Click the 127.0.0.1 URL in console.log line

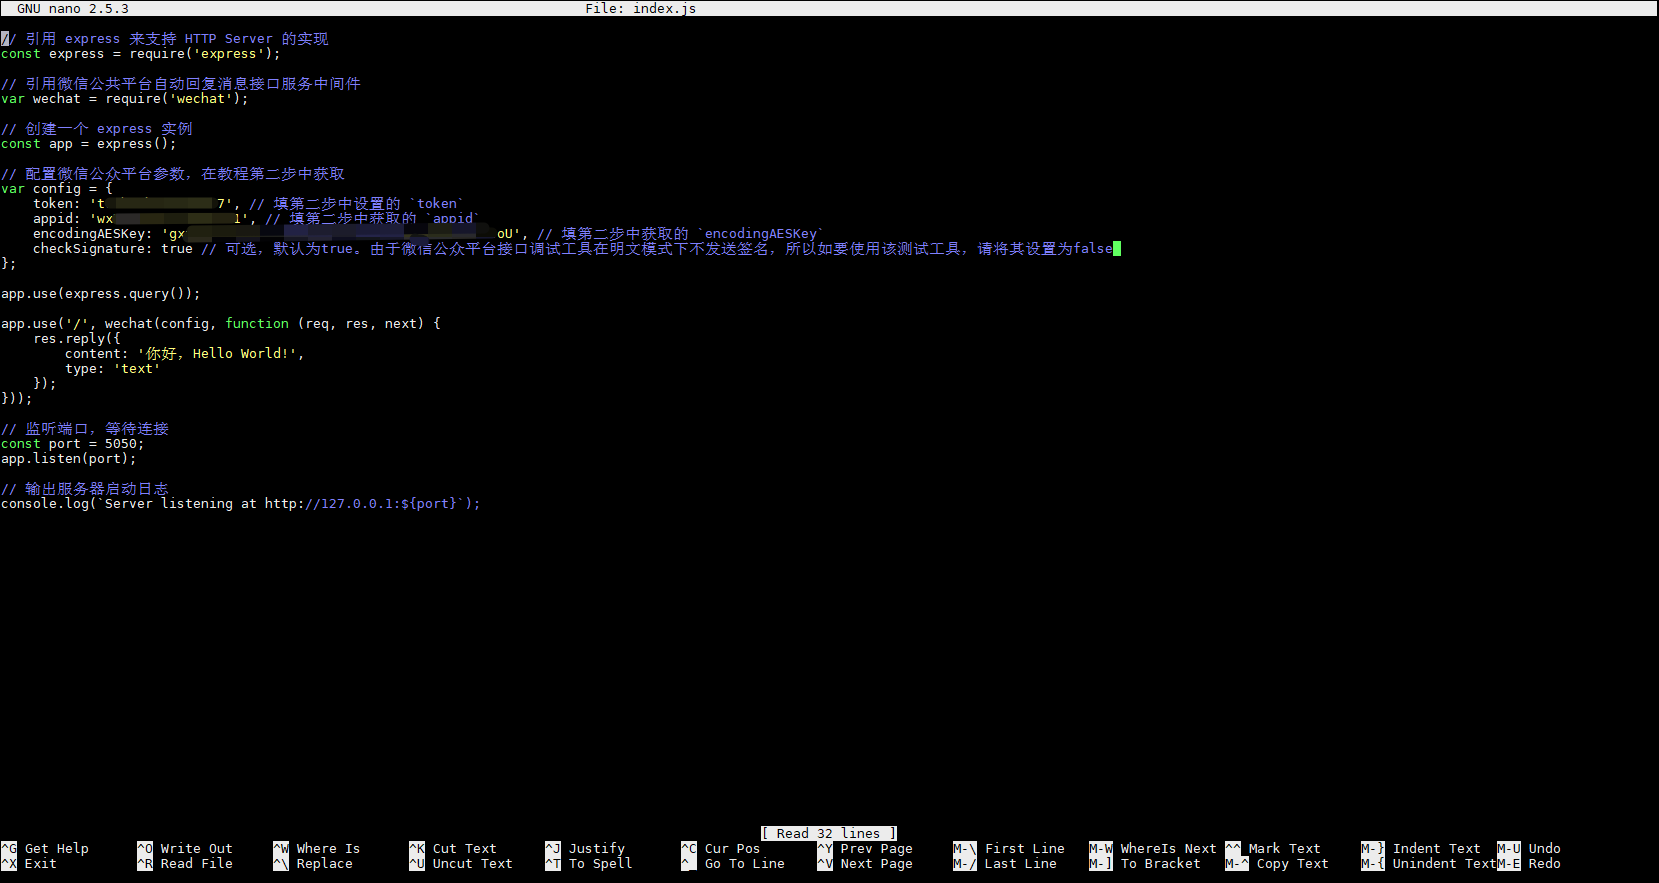coord(360,503)
